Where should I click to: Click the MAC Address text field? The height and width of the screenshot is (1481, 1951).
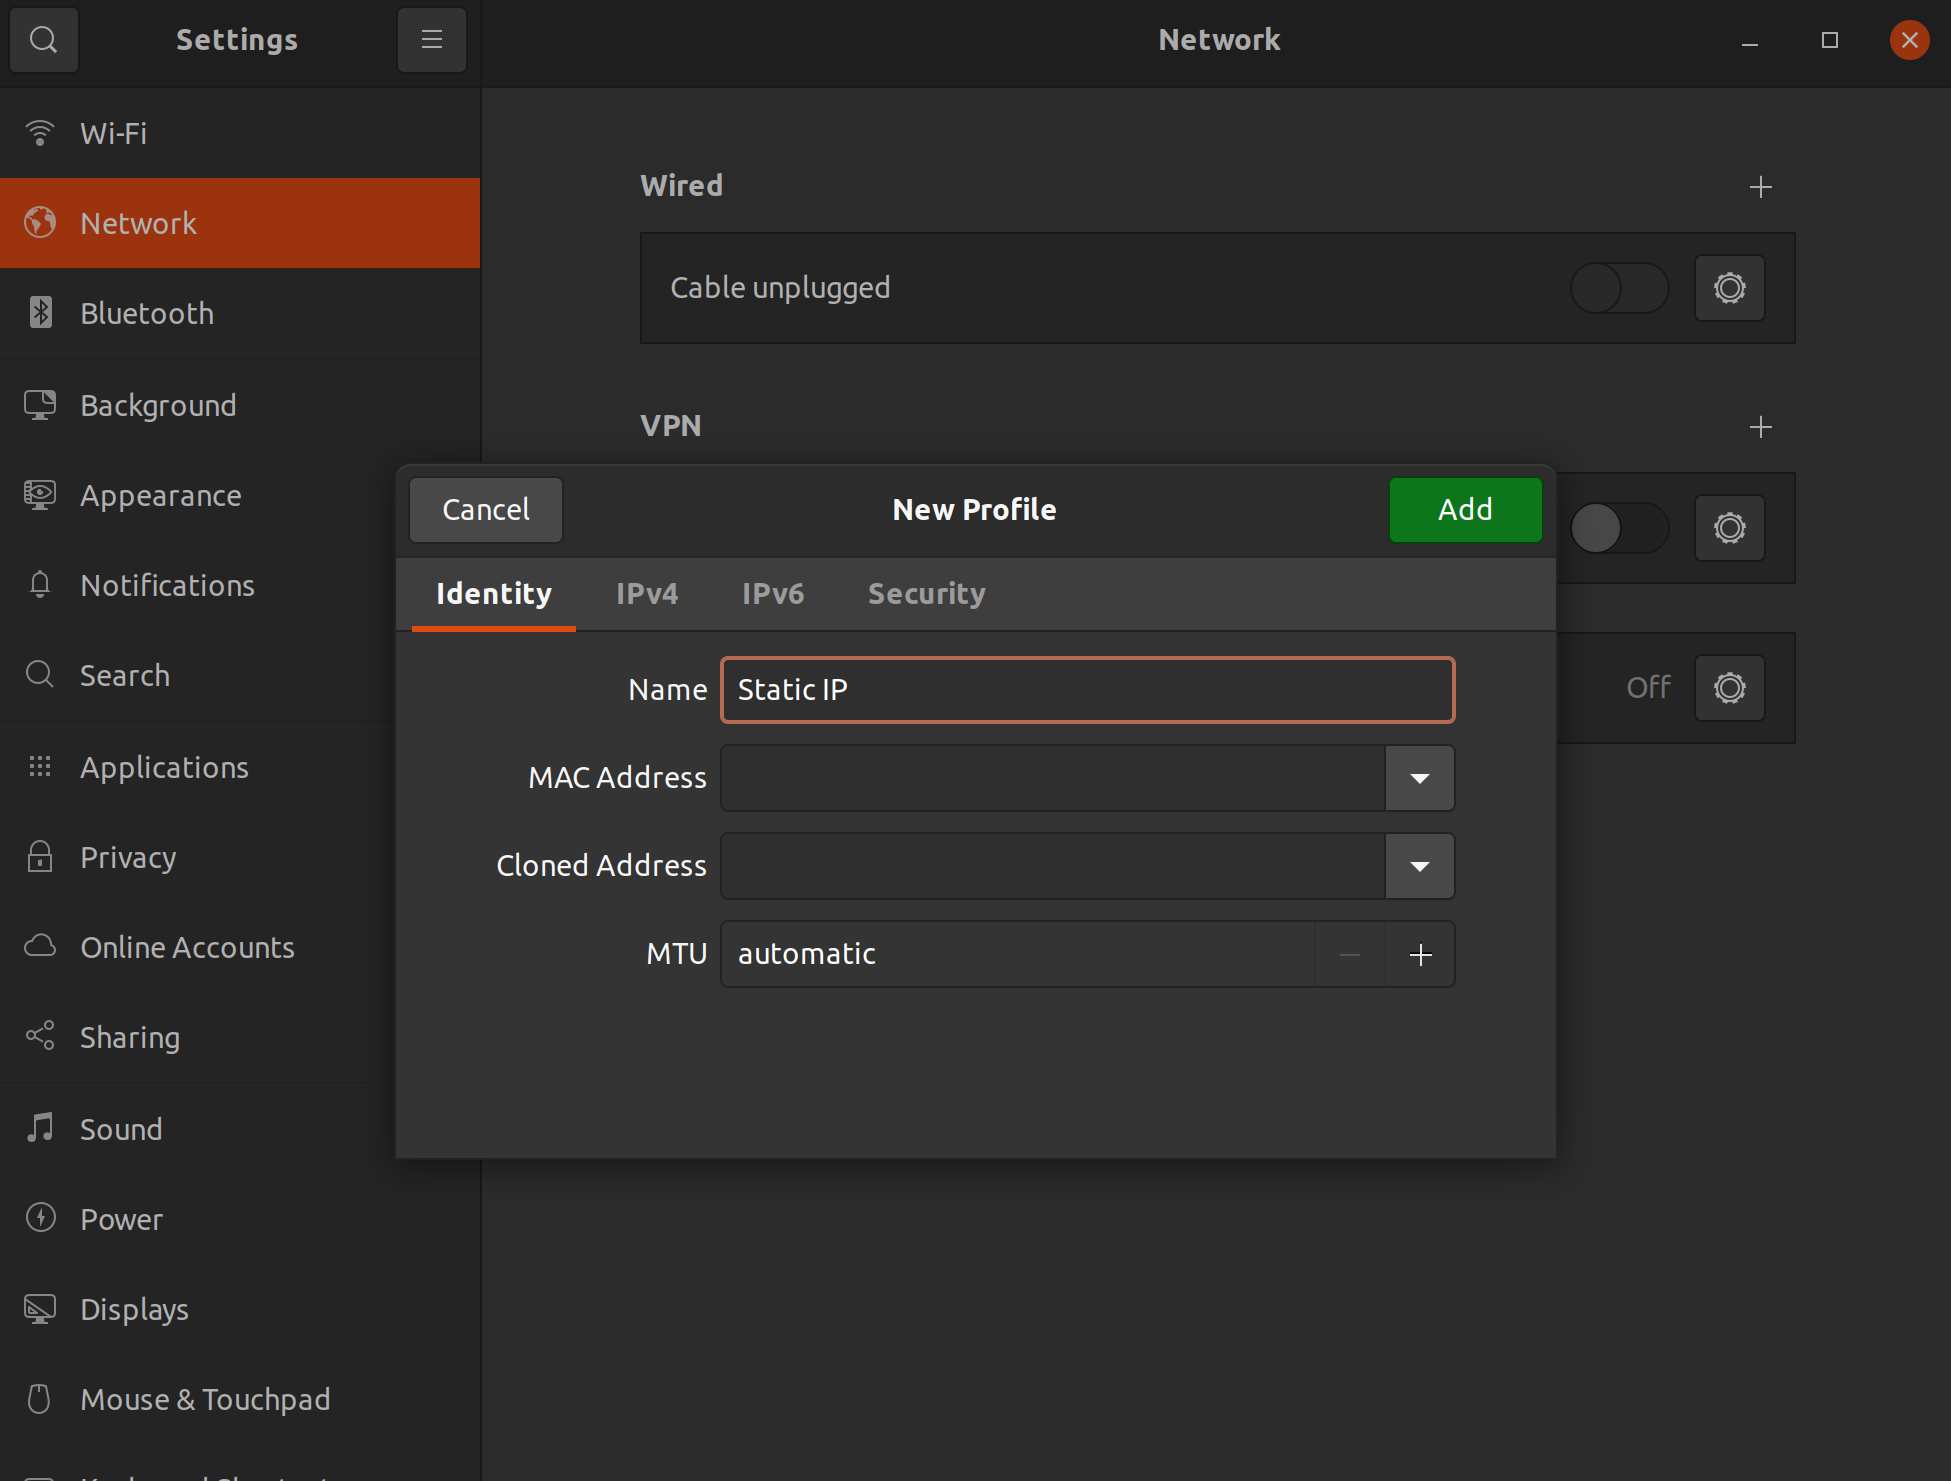point(1053,778)
